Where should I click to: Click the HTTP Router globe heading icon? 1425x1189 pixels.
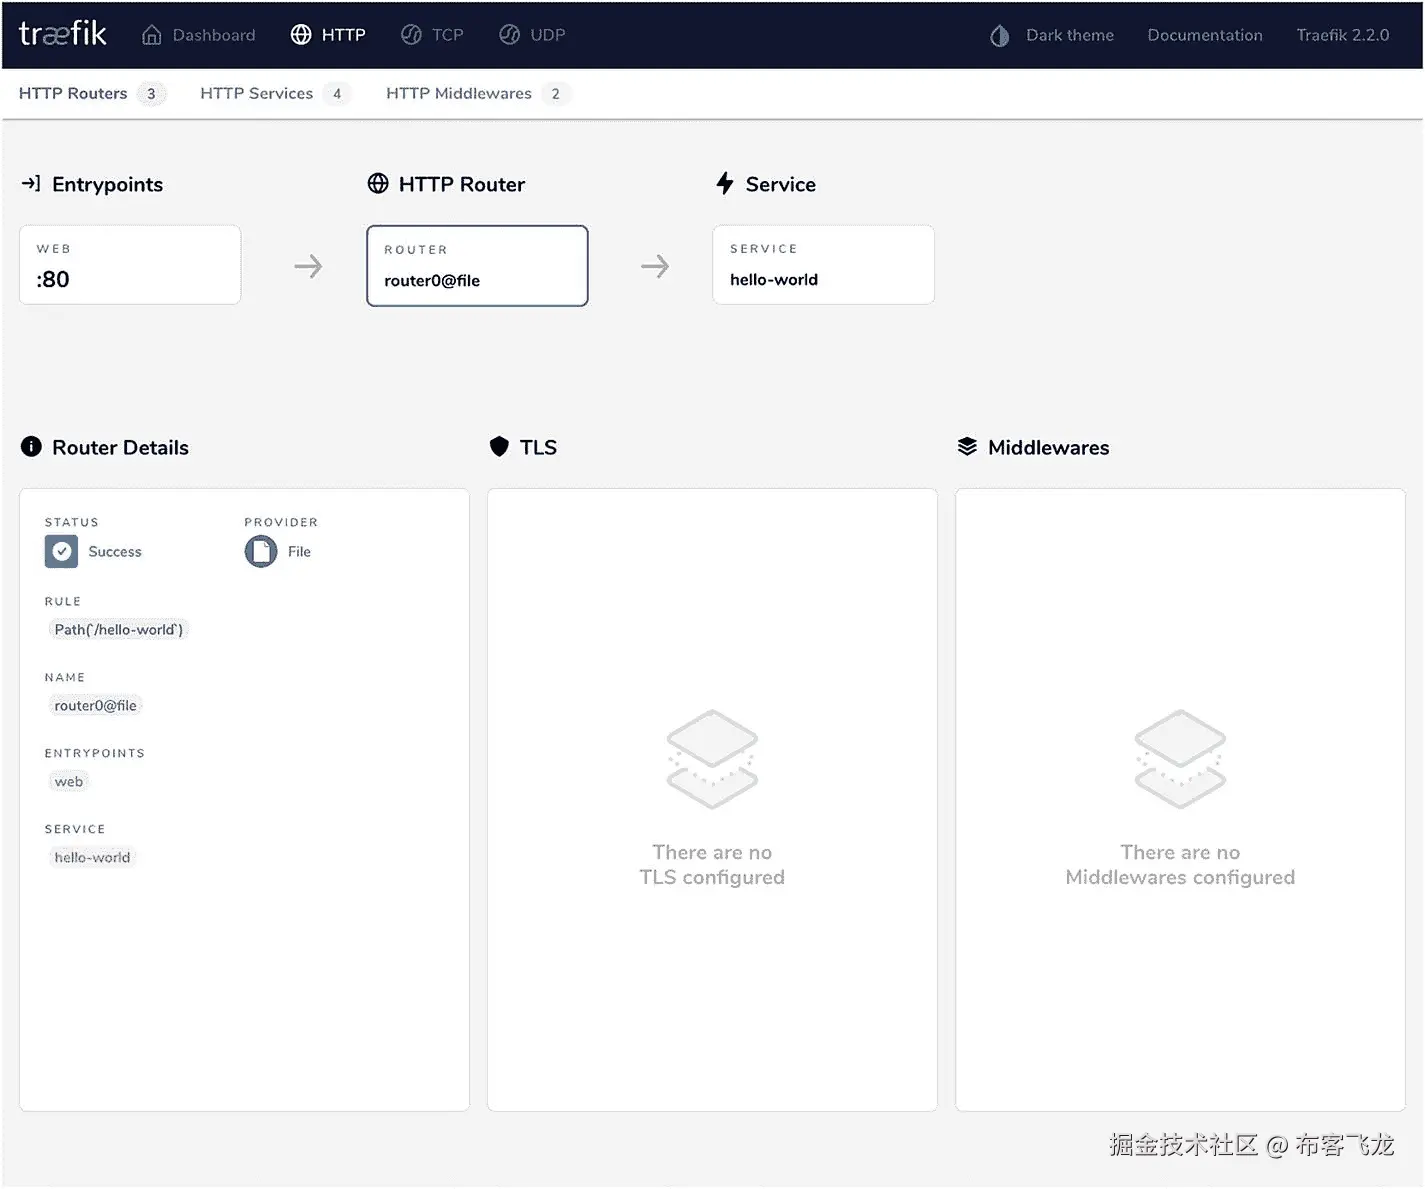(378, 184)
